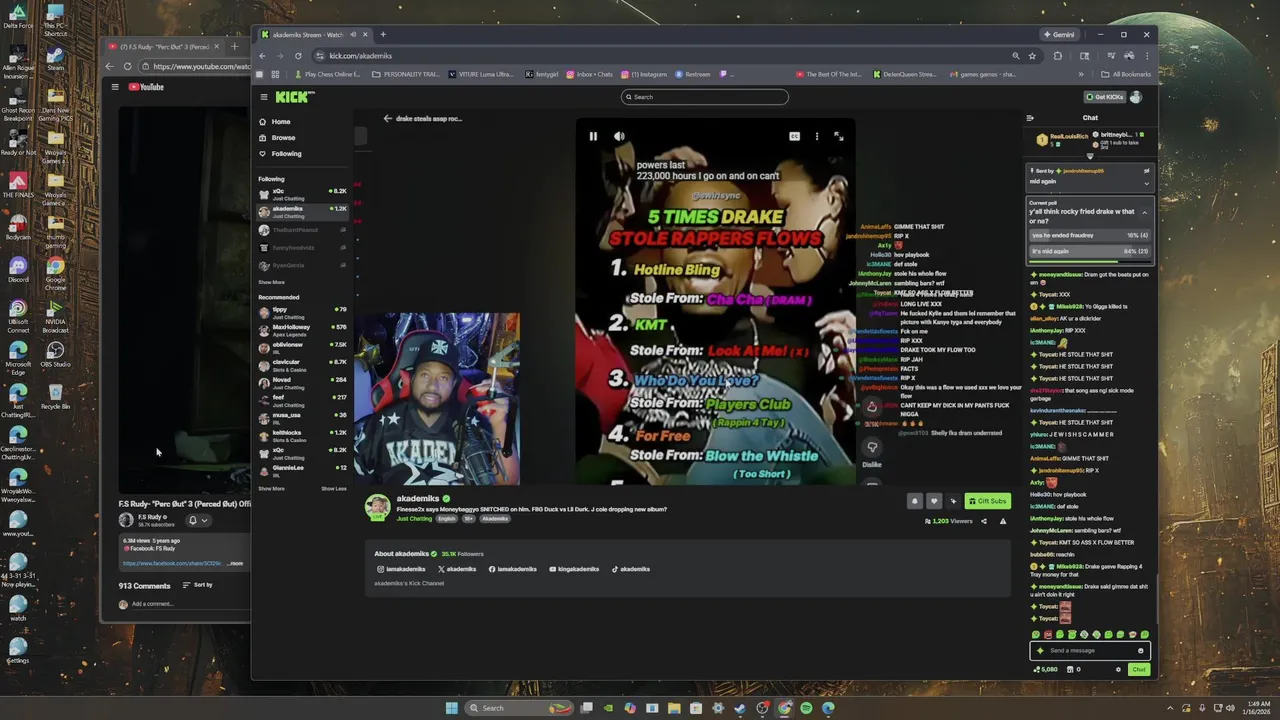
Task: Open clavicular recommended channel
Action: pos(302,365)
